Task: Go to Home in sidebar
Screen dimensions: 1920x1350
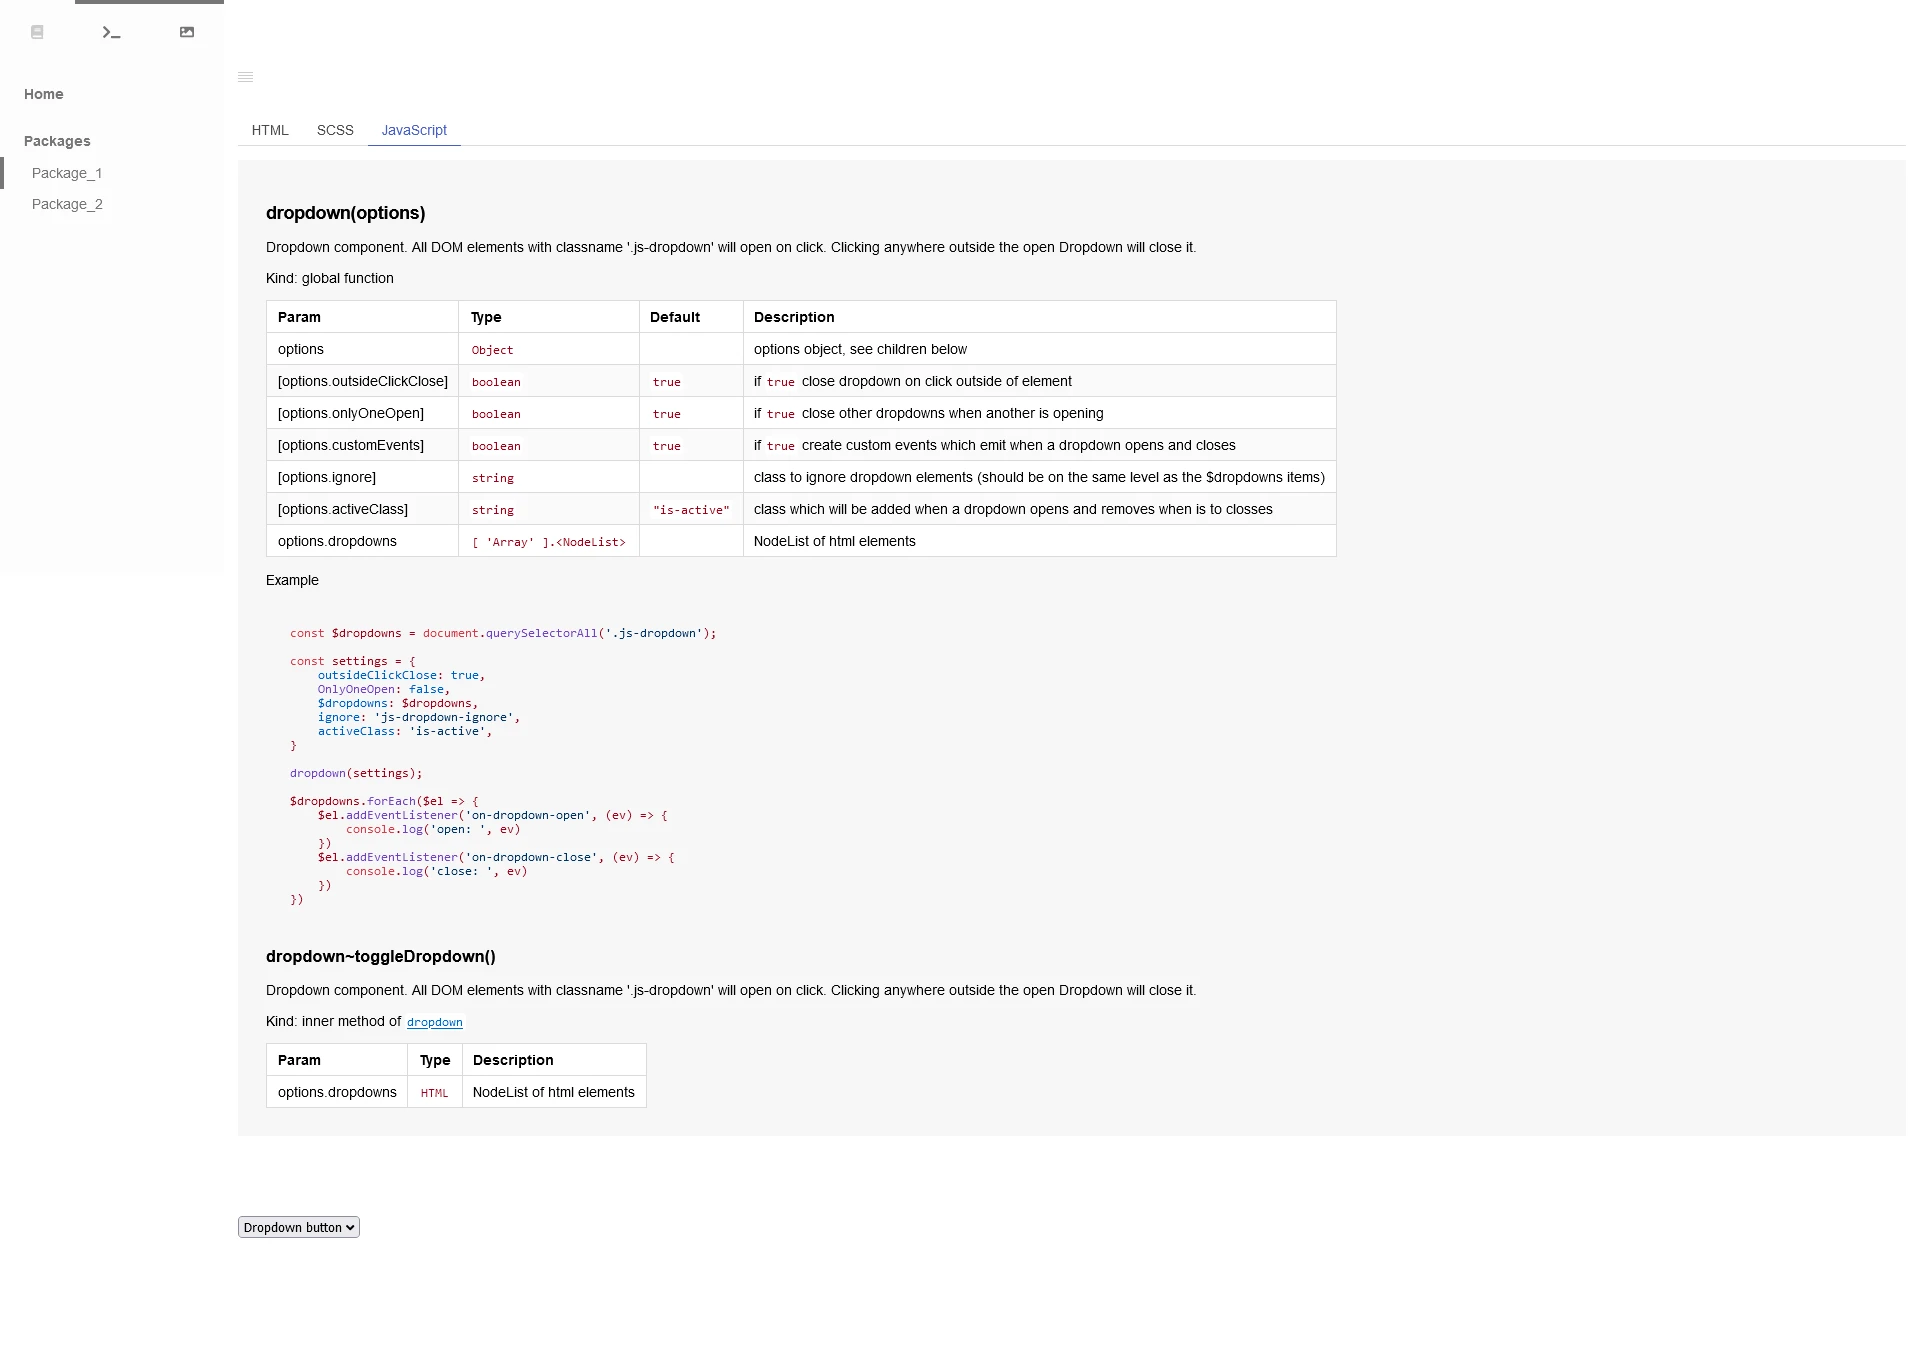Action: click(44, 94)
